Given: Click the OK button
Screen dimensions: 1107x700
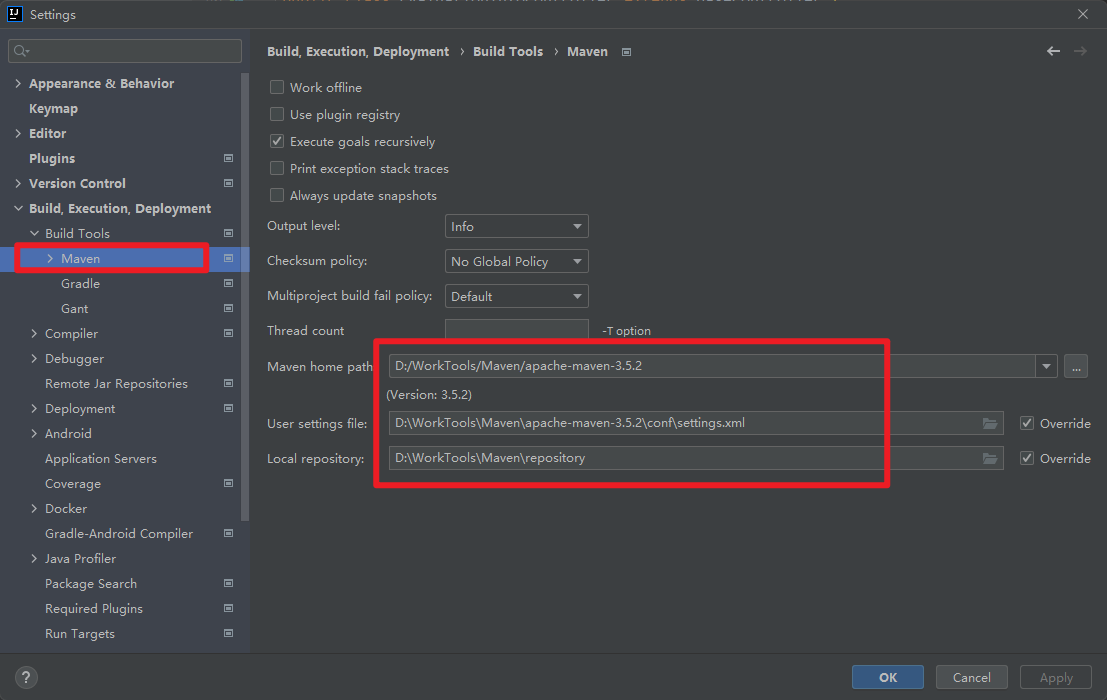Looking at the screenshot, I should 887,677.
